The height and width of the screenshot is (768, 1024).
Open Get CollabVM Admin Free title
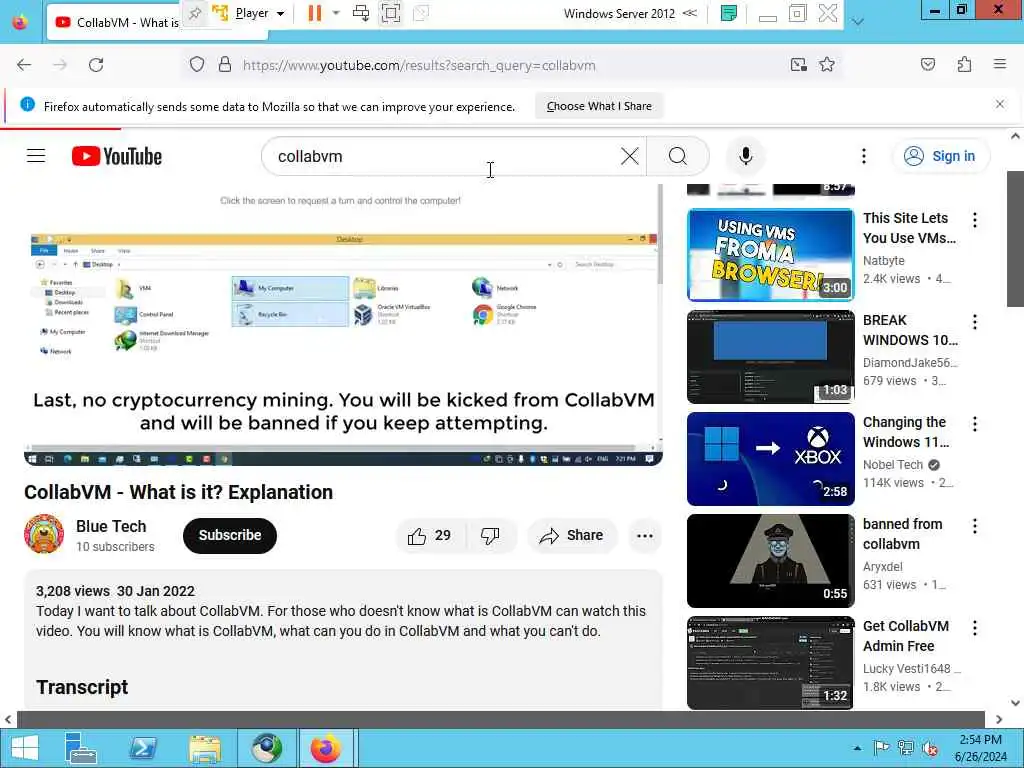[x=906, y=636]
